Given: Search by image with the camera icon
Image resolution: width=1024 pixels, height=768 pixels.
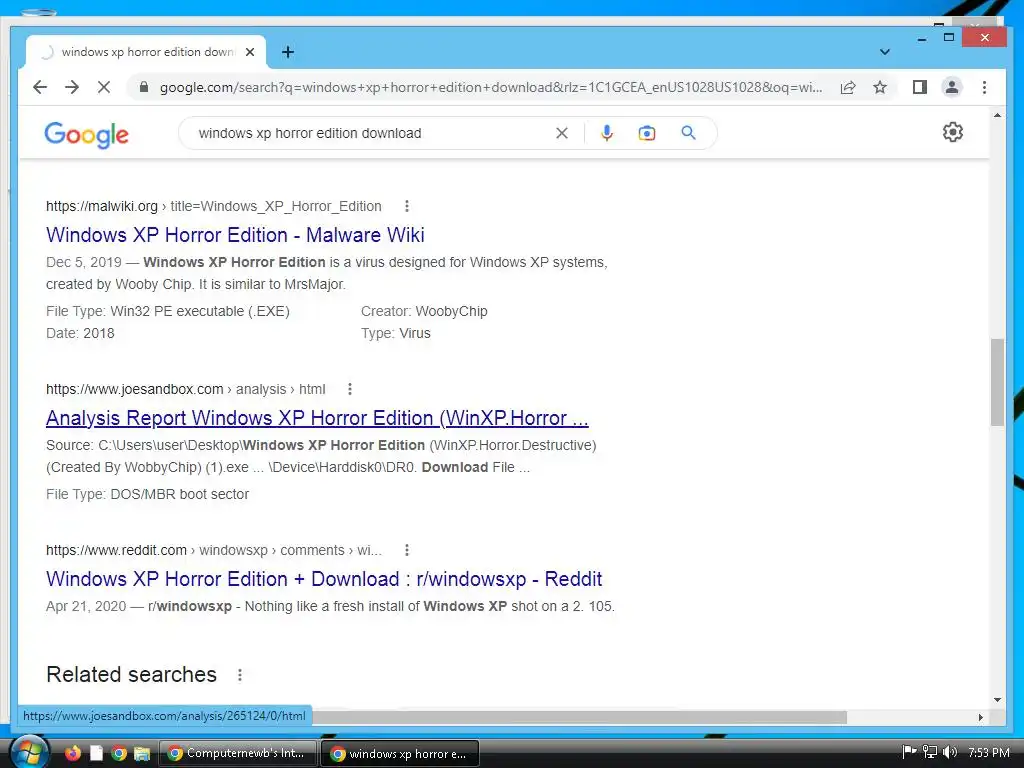Looking at the screenshot, I should click(647, 133).
